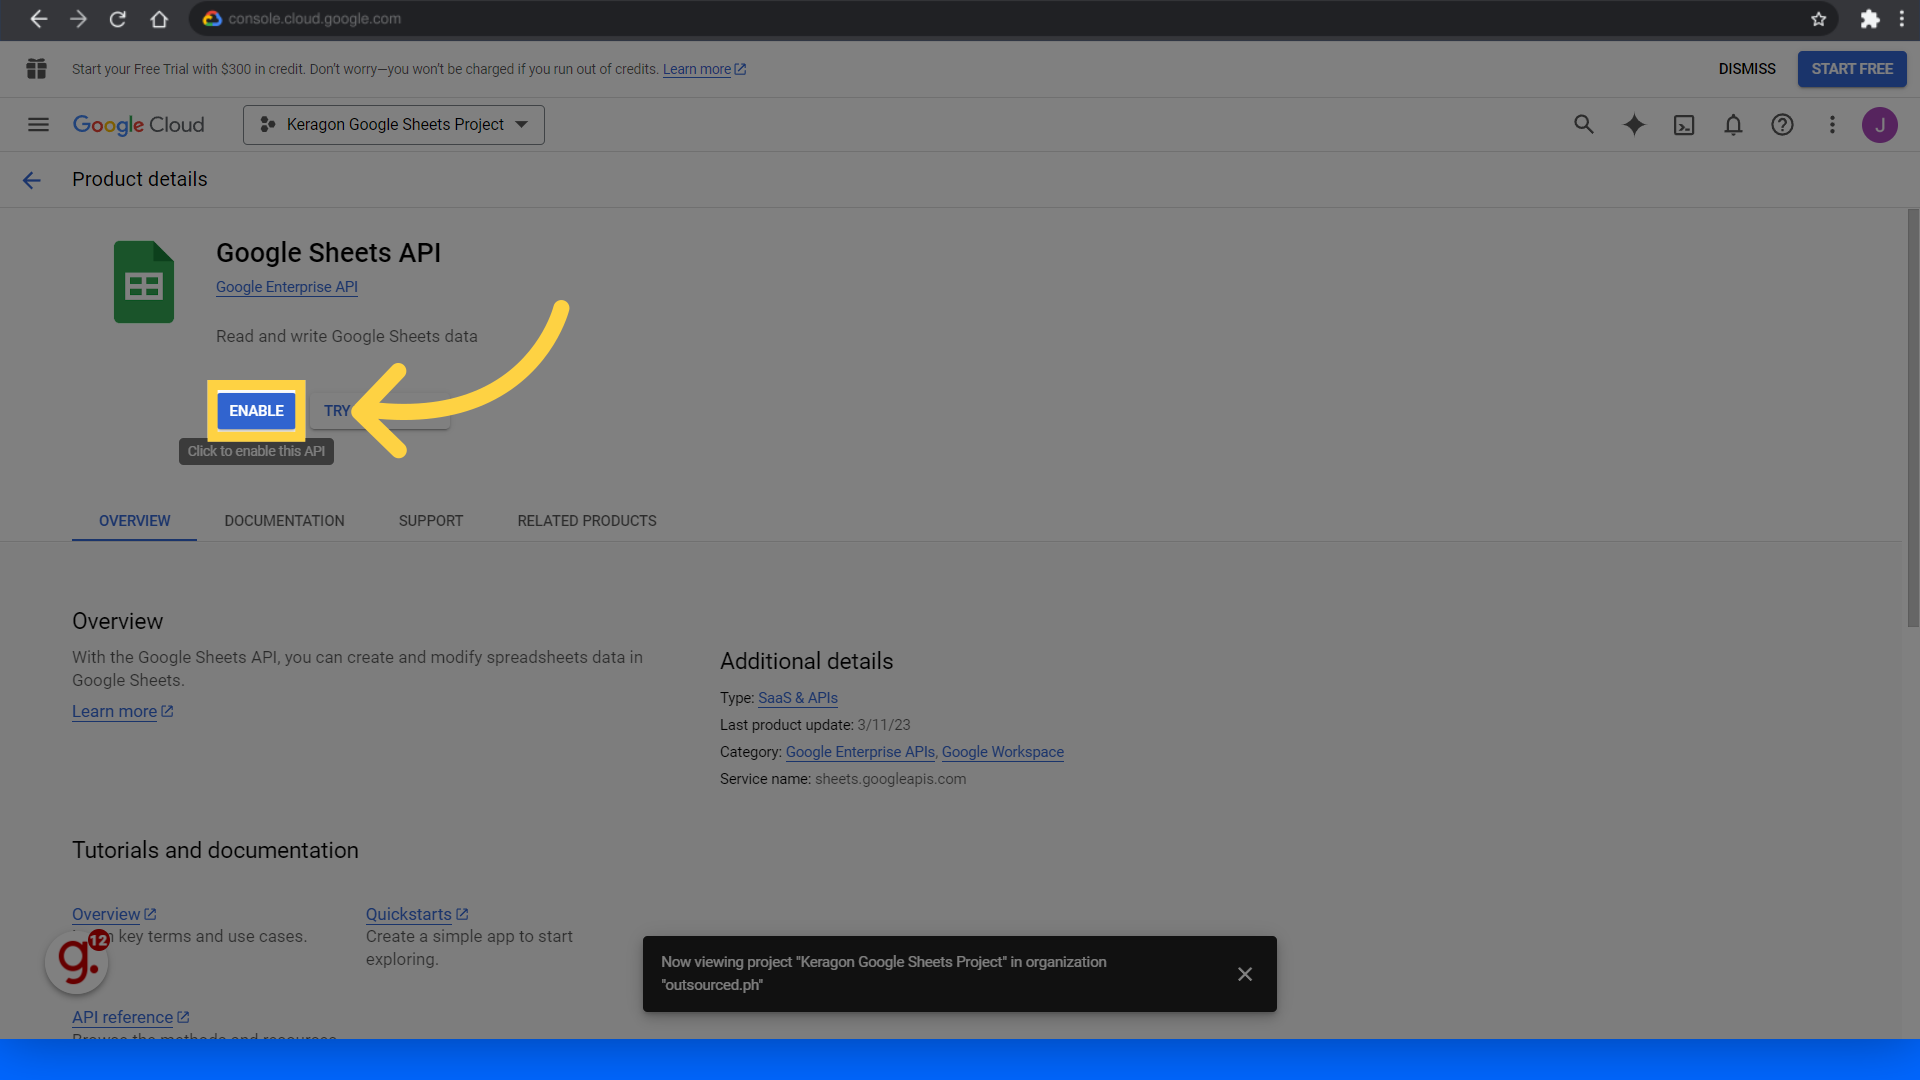Viewport: 1920px width, 1080px height.
Task: Click the ENABLE button
Action: [x=256, y=411]
